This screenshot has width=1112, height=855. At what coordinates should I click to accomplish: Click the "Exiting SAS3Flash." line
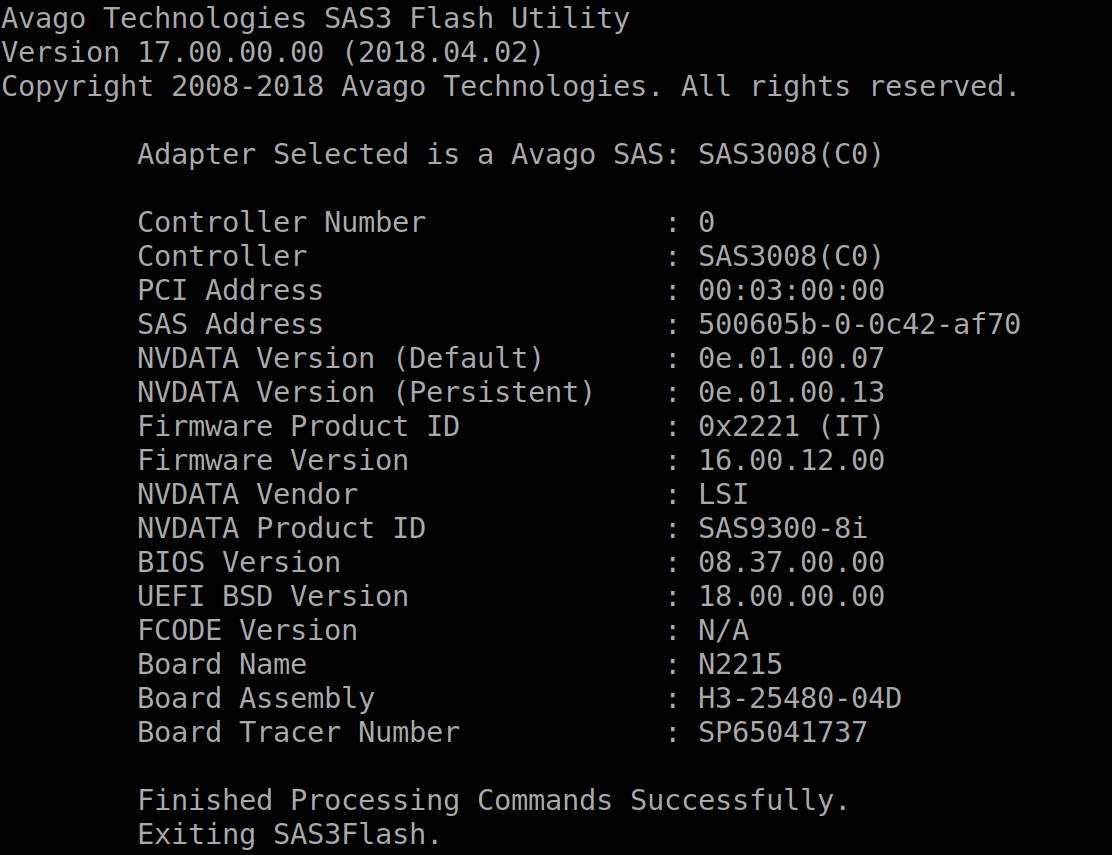point(289,834)
